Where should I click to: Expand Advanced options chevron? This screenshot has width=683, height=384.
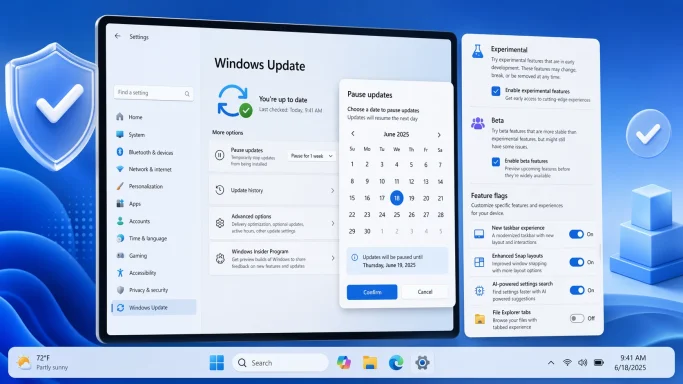click(x=332, y=223)
